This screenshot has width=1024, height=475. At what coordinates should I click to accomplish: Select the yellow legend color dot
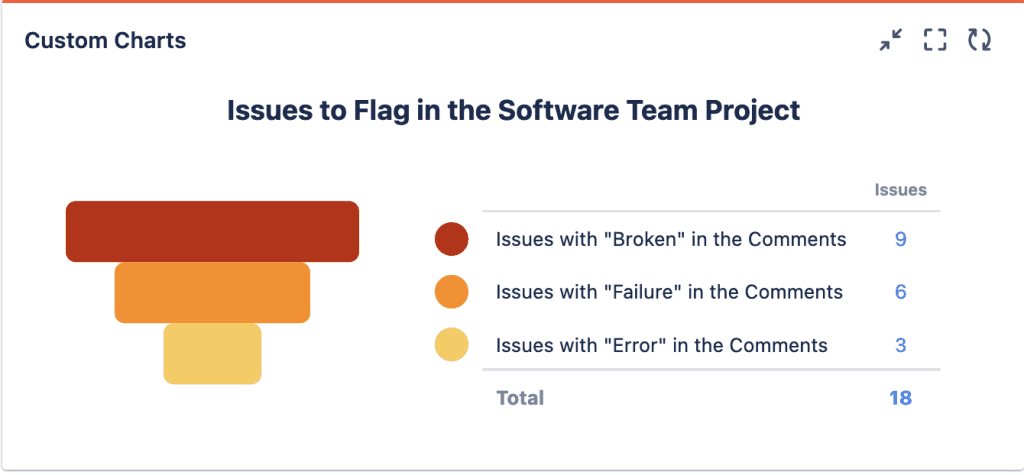(452, 345)
